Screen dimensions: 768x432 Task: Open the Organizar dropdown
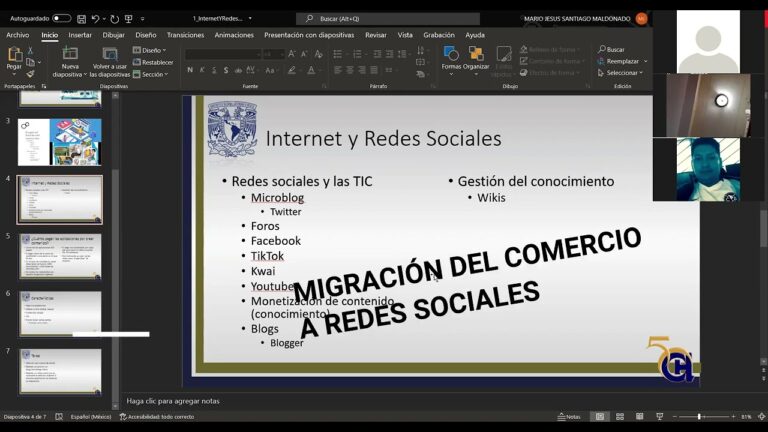[476, 61]
